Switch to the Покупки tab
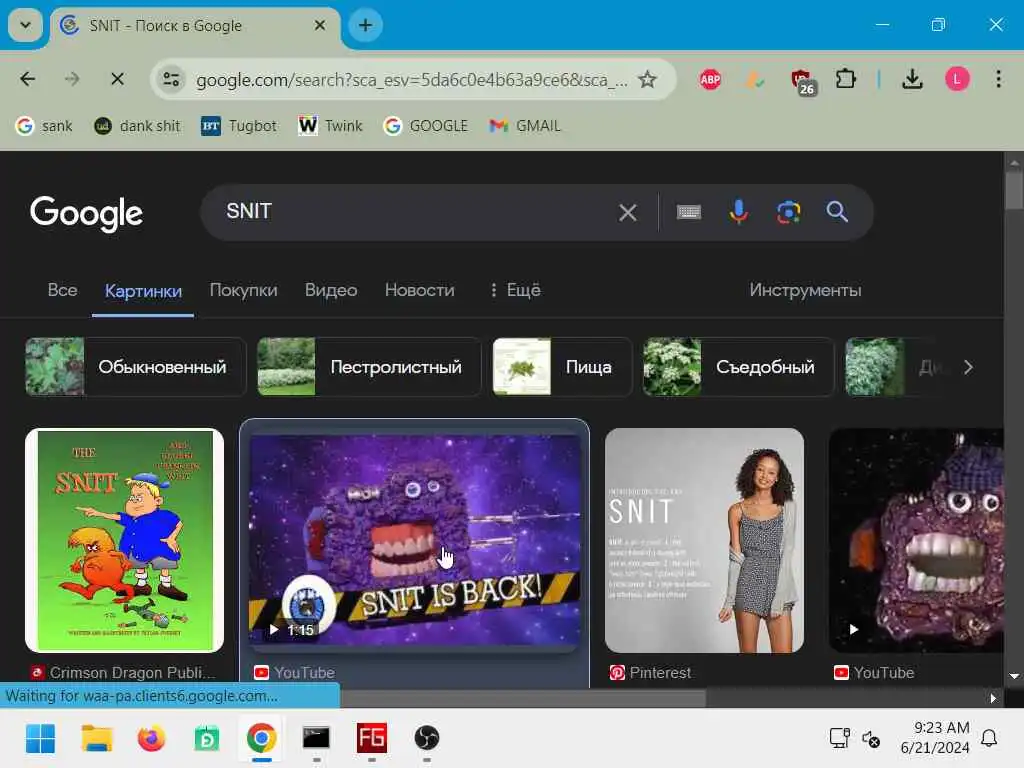Viewport: 1024px width, 768px height. tap(244, 290)
